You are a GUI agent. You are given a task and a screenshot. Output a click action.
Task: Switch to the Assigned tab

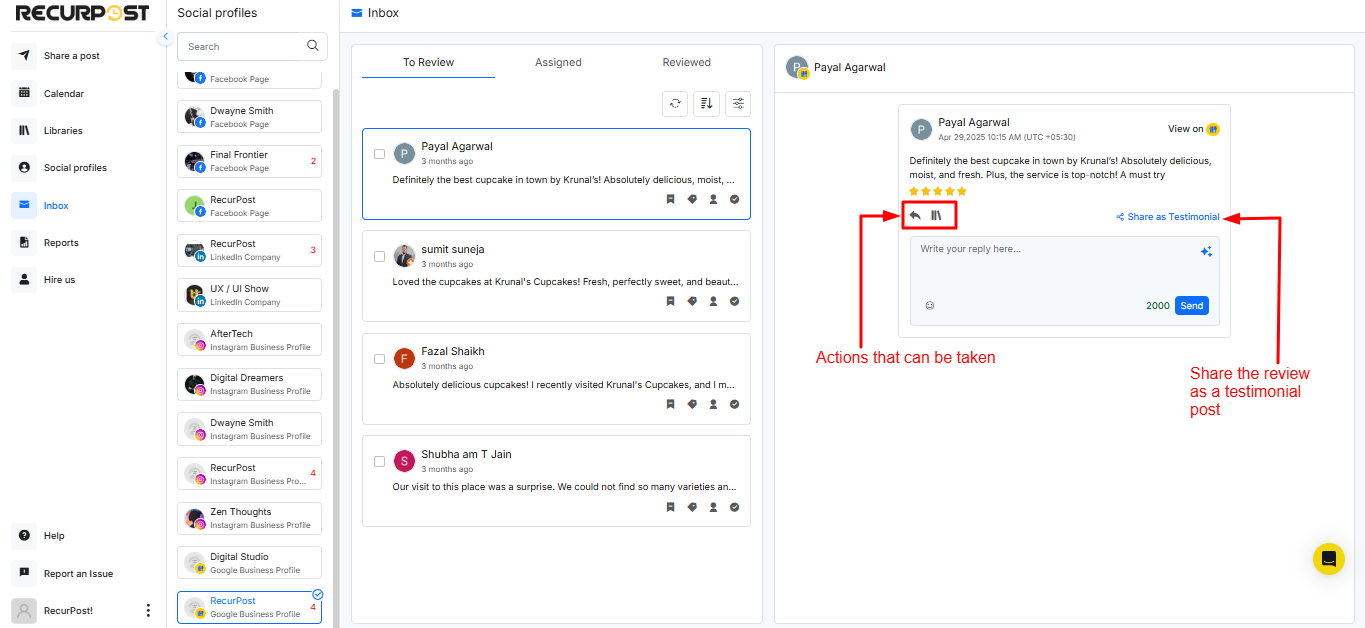558,62
